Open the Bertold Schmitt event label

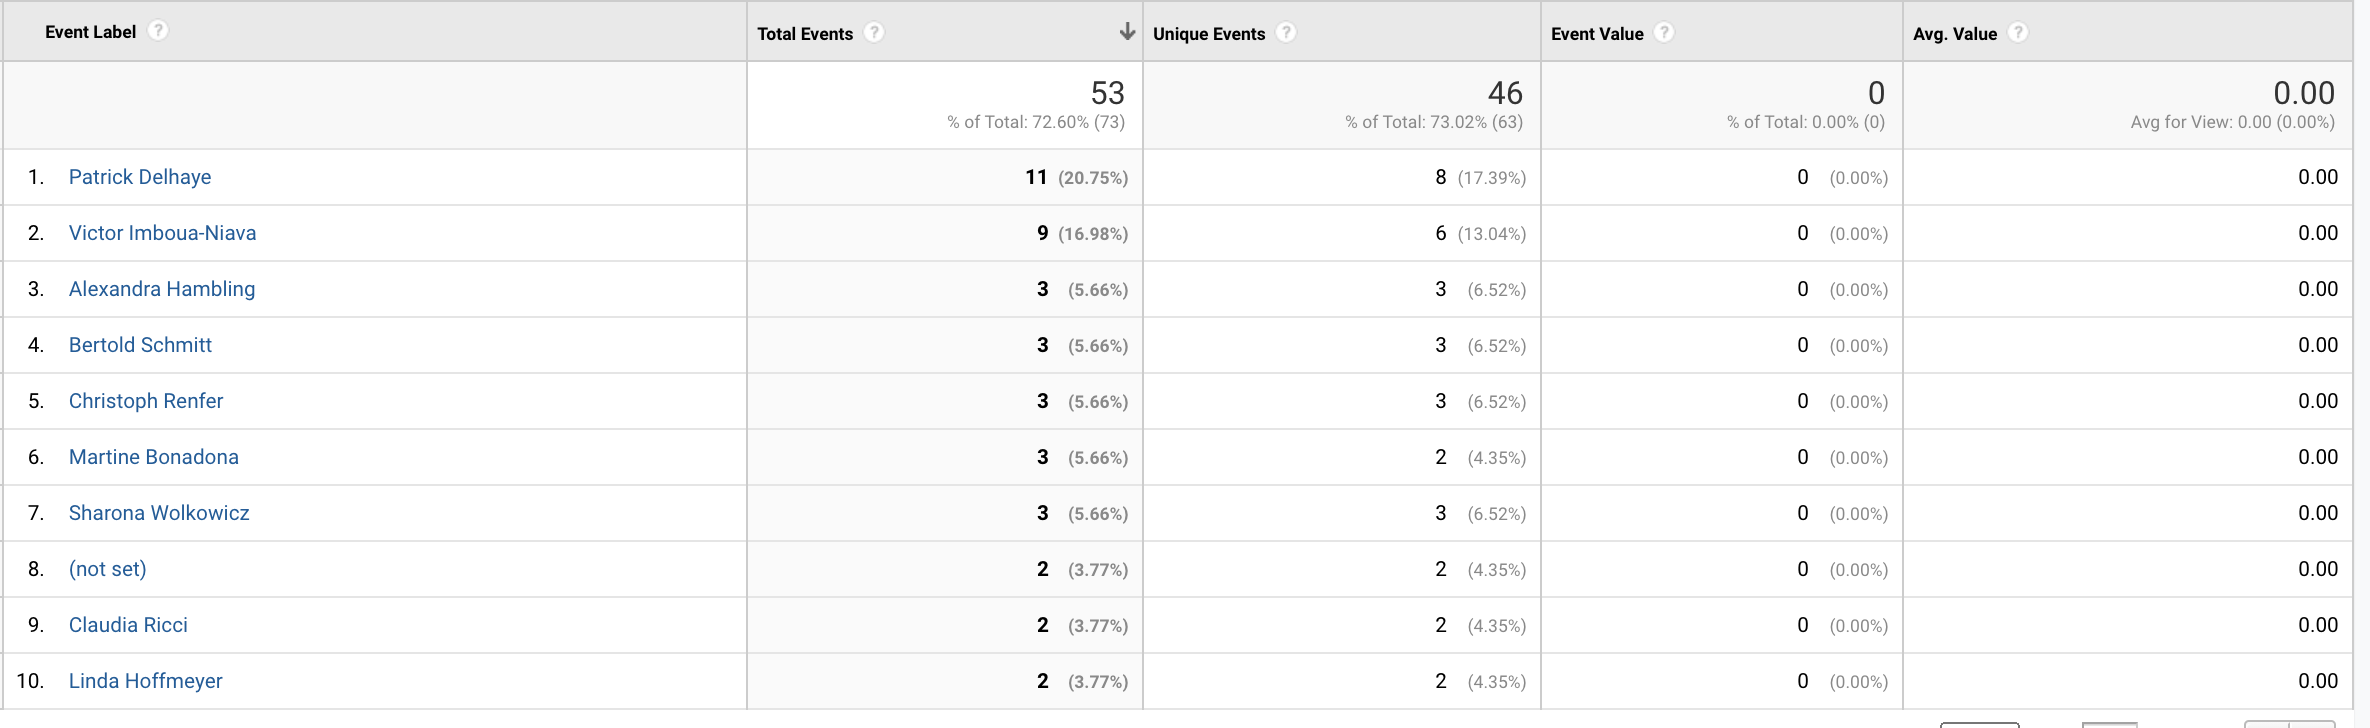point(140,345)
